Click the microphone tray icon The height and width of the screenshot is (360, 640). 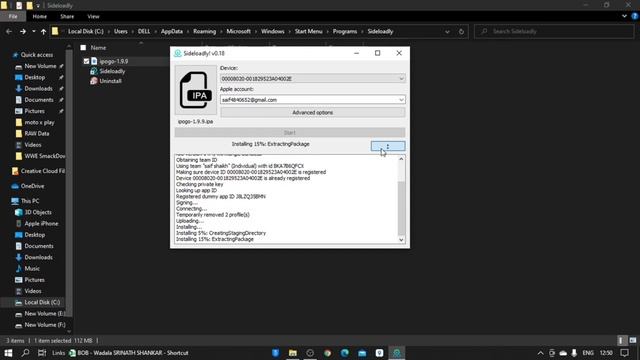574,353
